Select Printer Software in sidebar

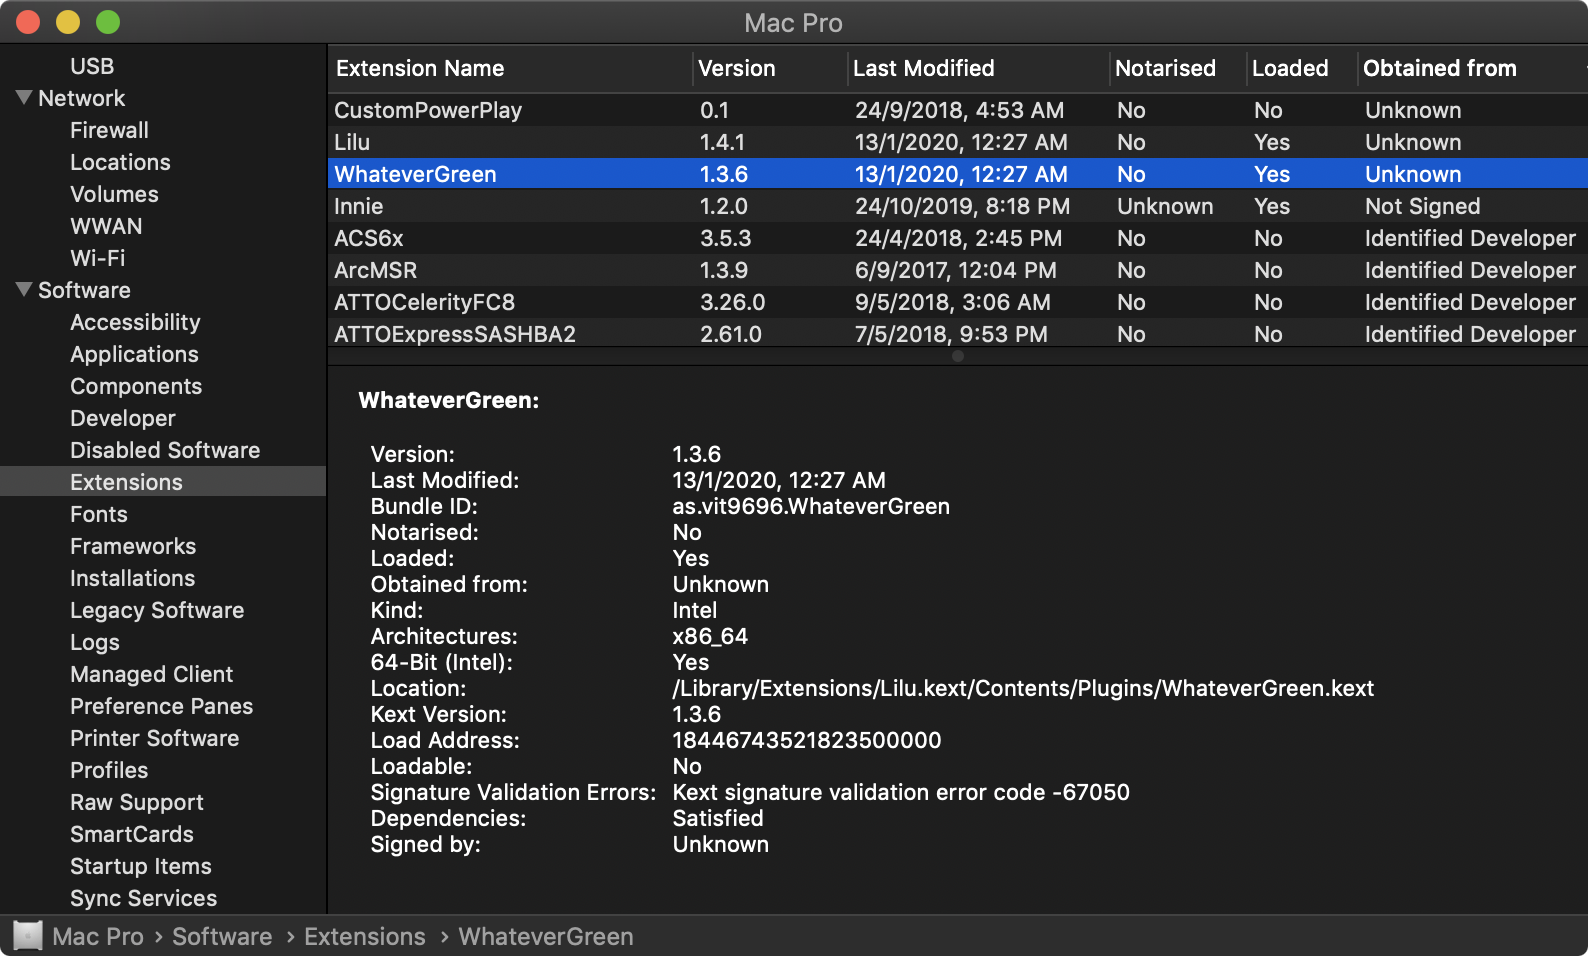coord(154,738)
